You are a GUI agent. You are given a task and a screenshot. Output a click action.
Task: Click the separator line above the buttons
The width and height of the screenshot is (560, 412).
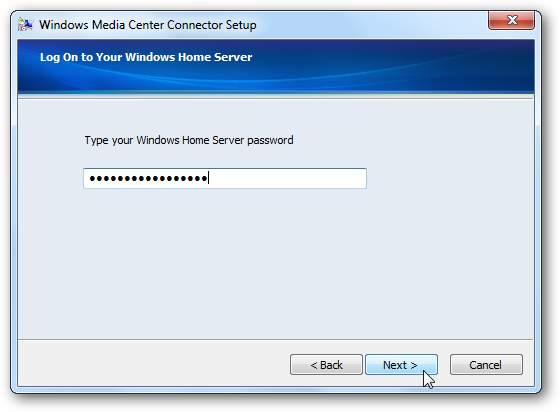(x=276, y=339)
